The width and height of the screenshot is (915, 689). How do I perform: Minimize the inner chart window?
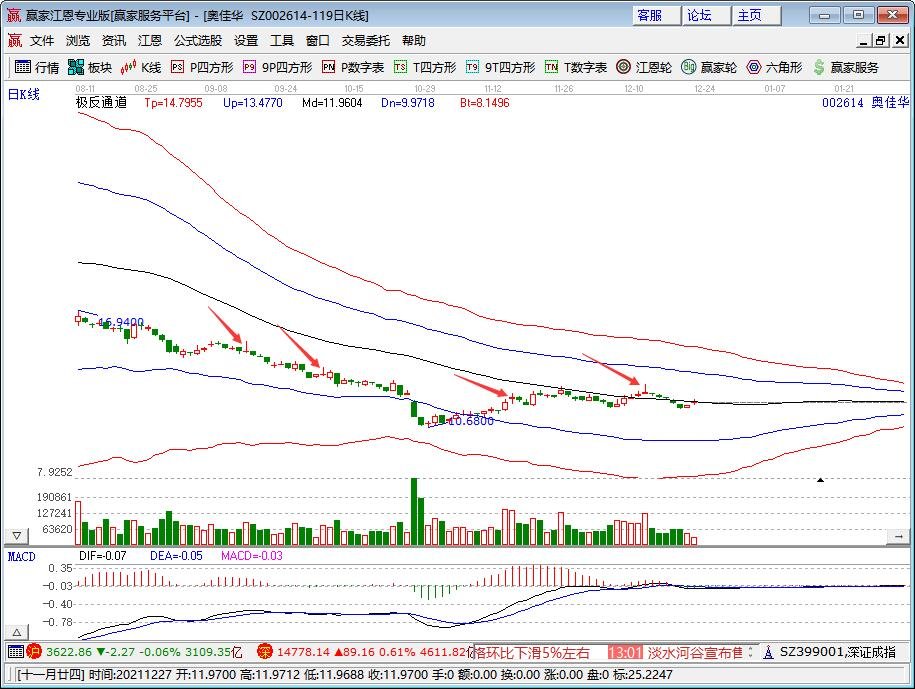coord(864,40)
